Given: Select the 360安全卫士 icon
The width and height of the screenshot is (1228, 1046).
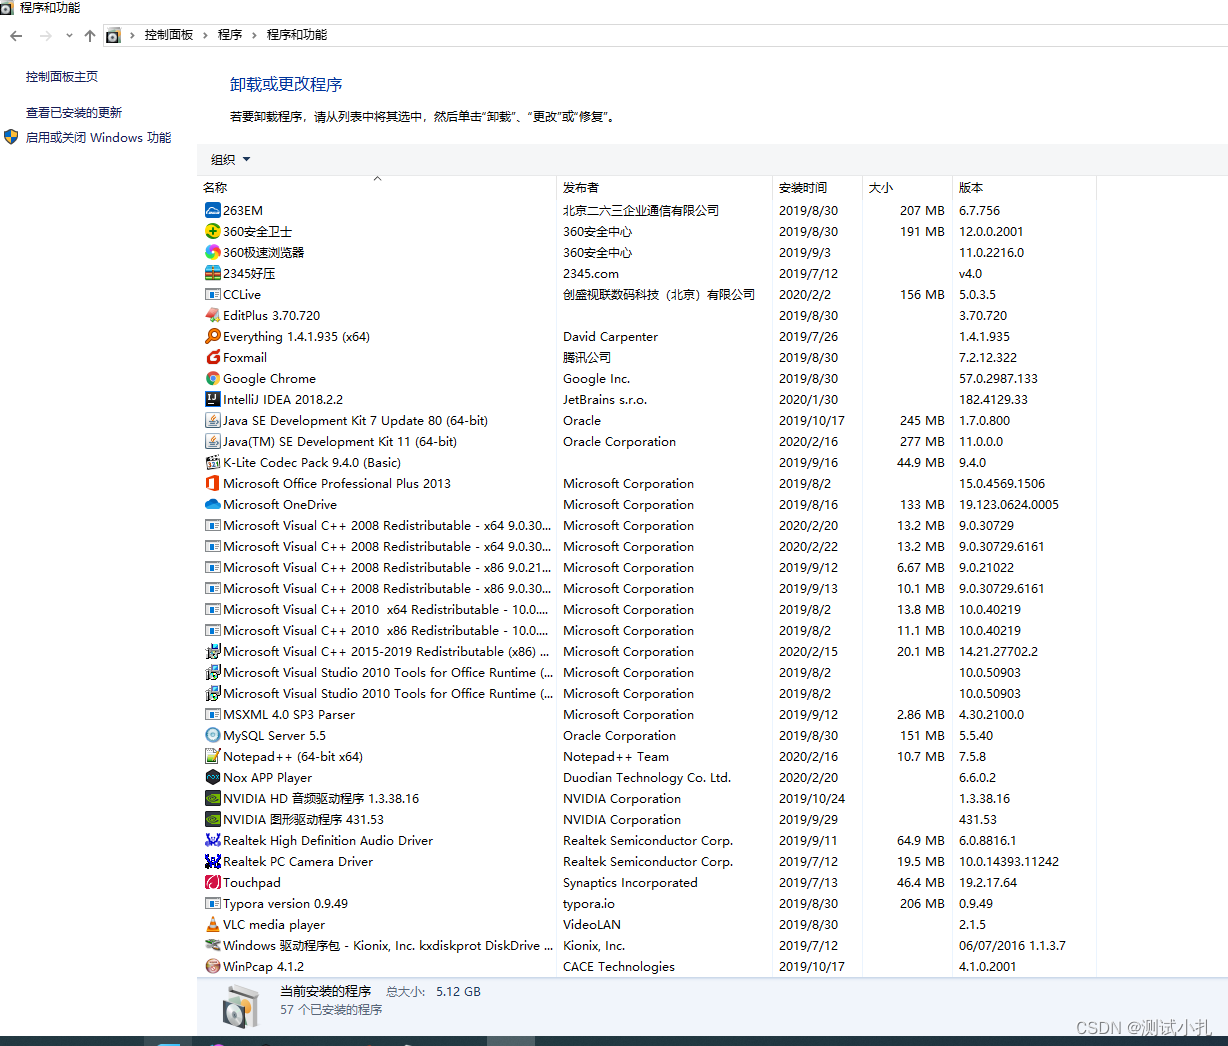Looking at the screenshot, I should tap(212, 231).
